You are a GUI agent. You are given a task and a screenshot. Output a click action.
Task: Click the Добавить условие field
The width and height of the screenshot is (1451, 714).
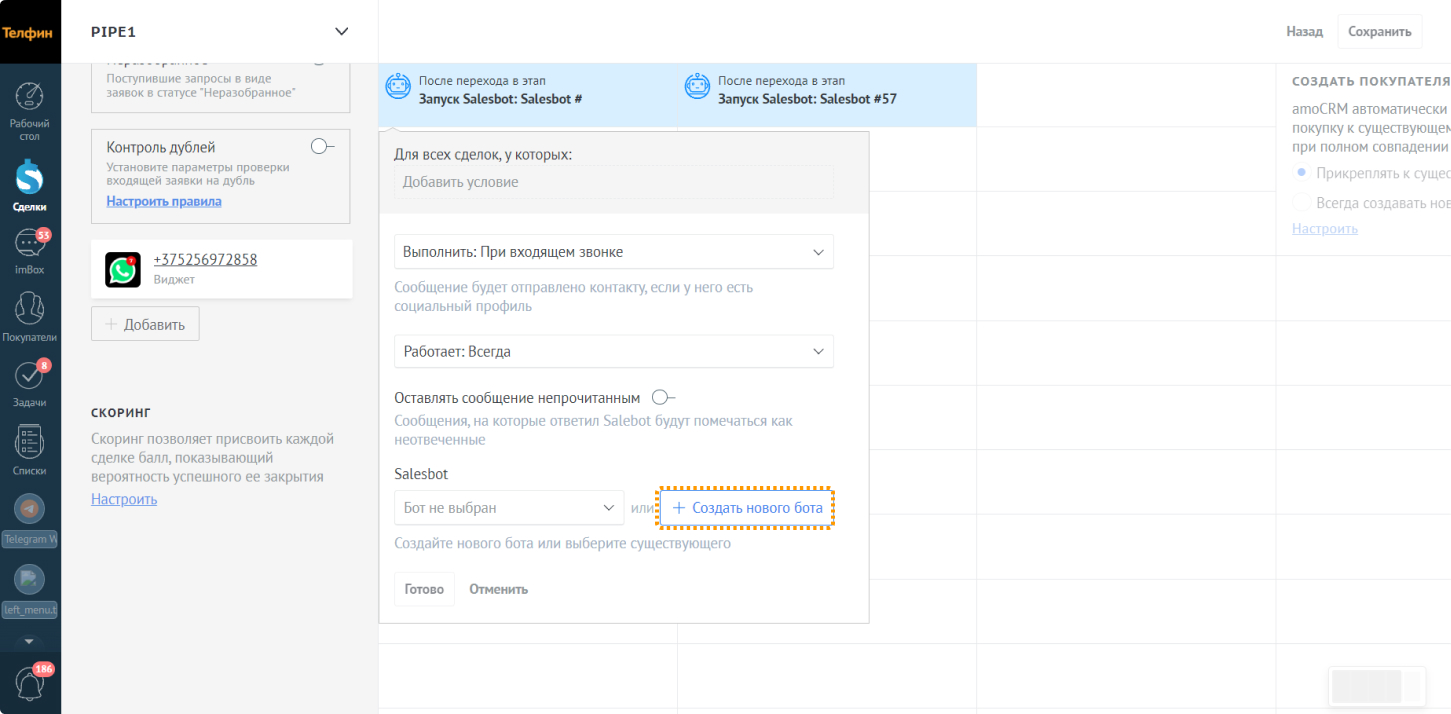pos(613,182)
